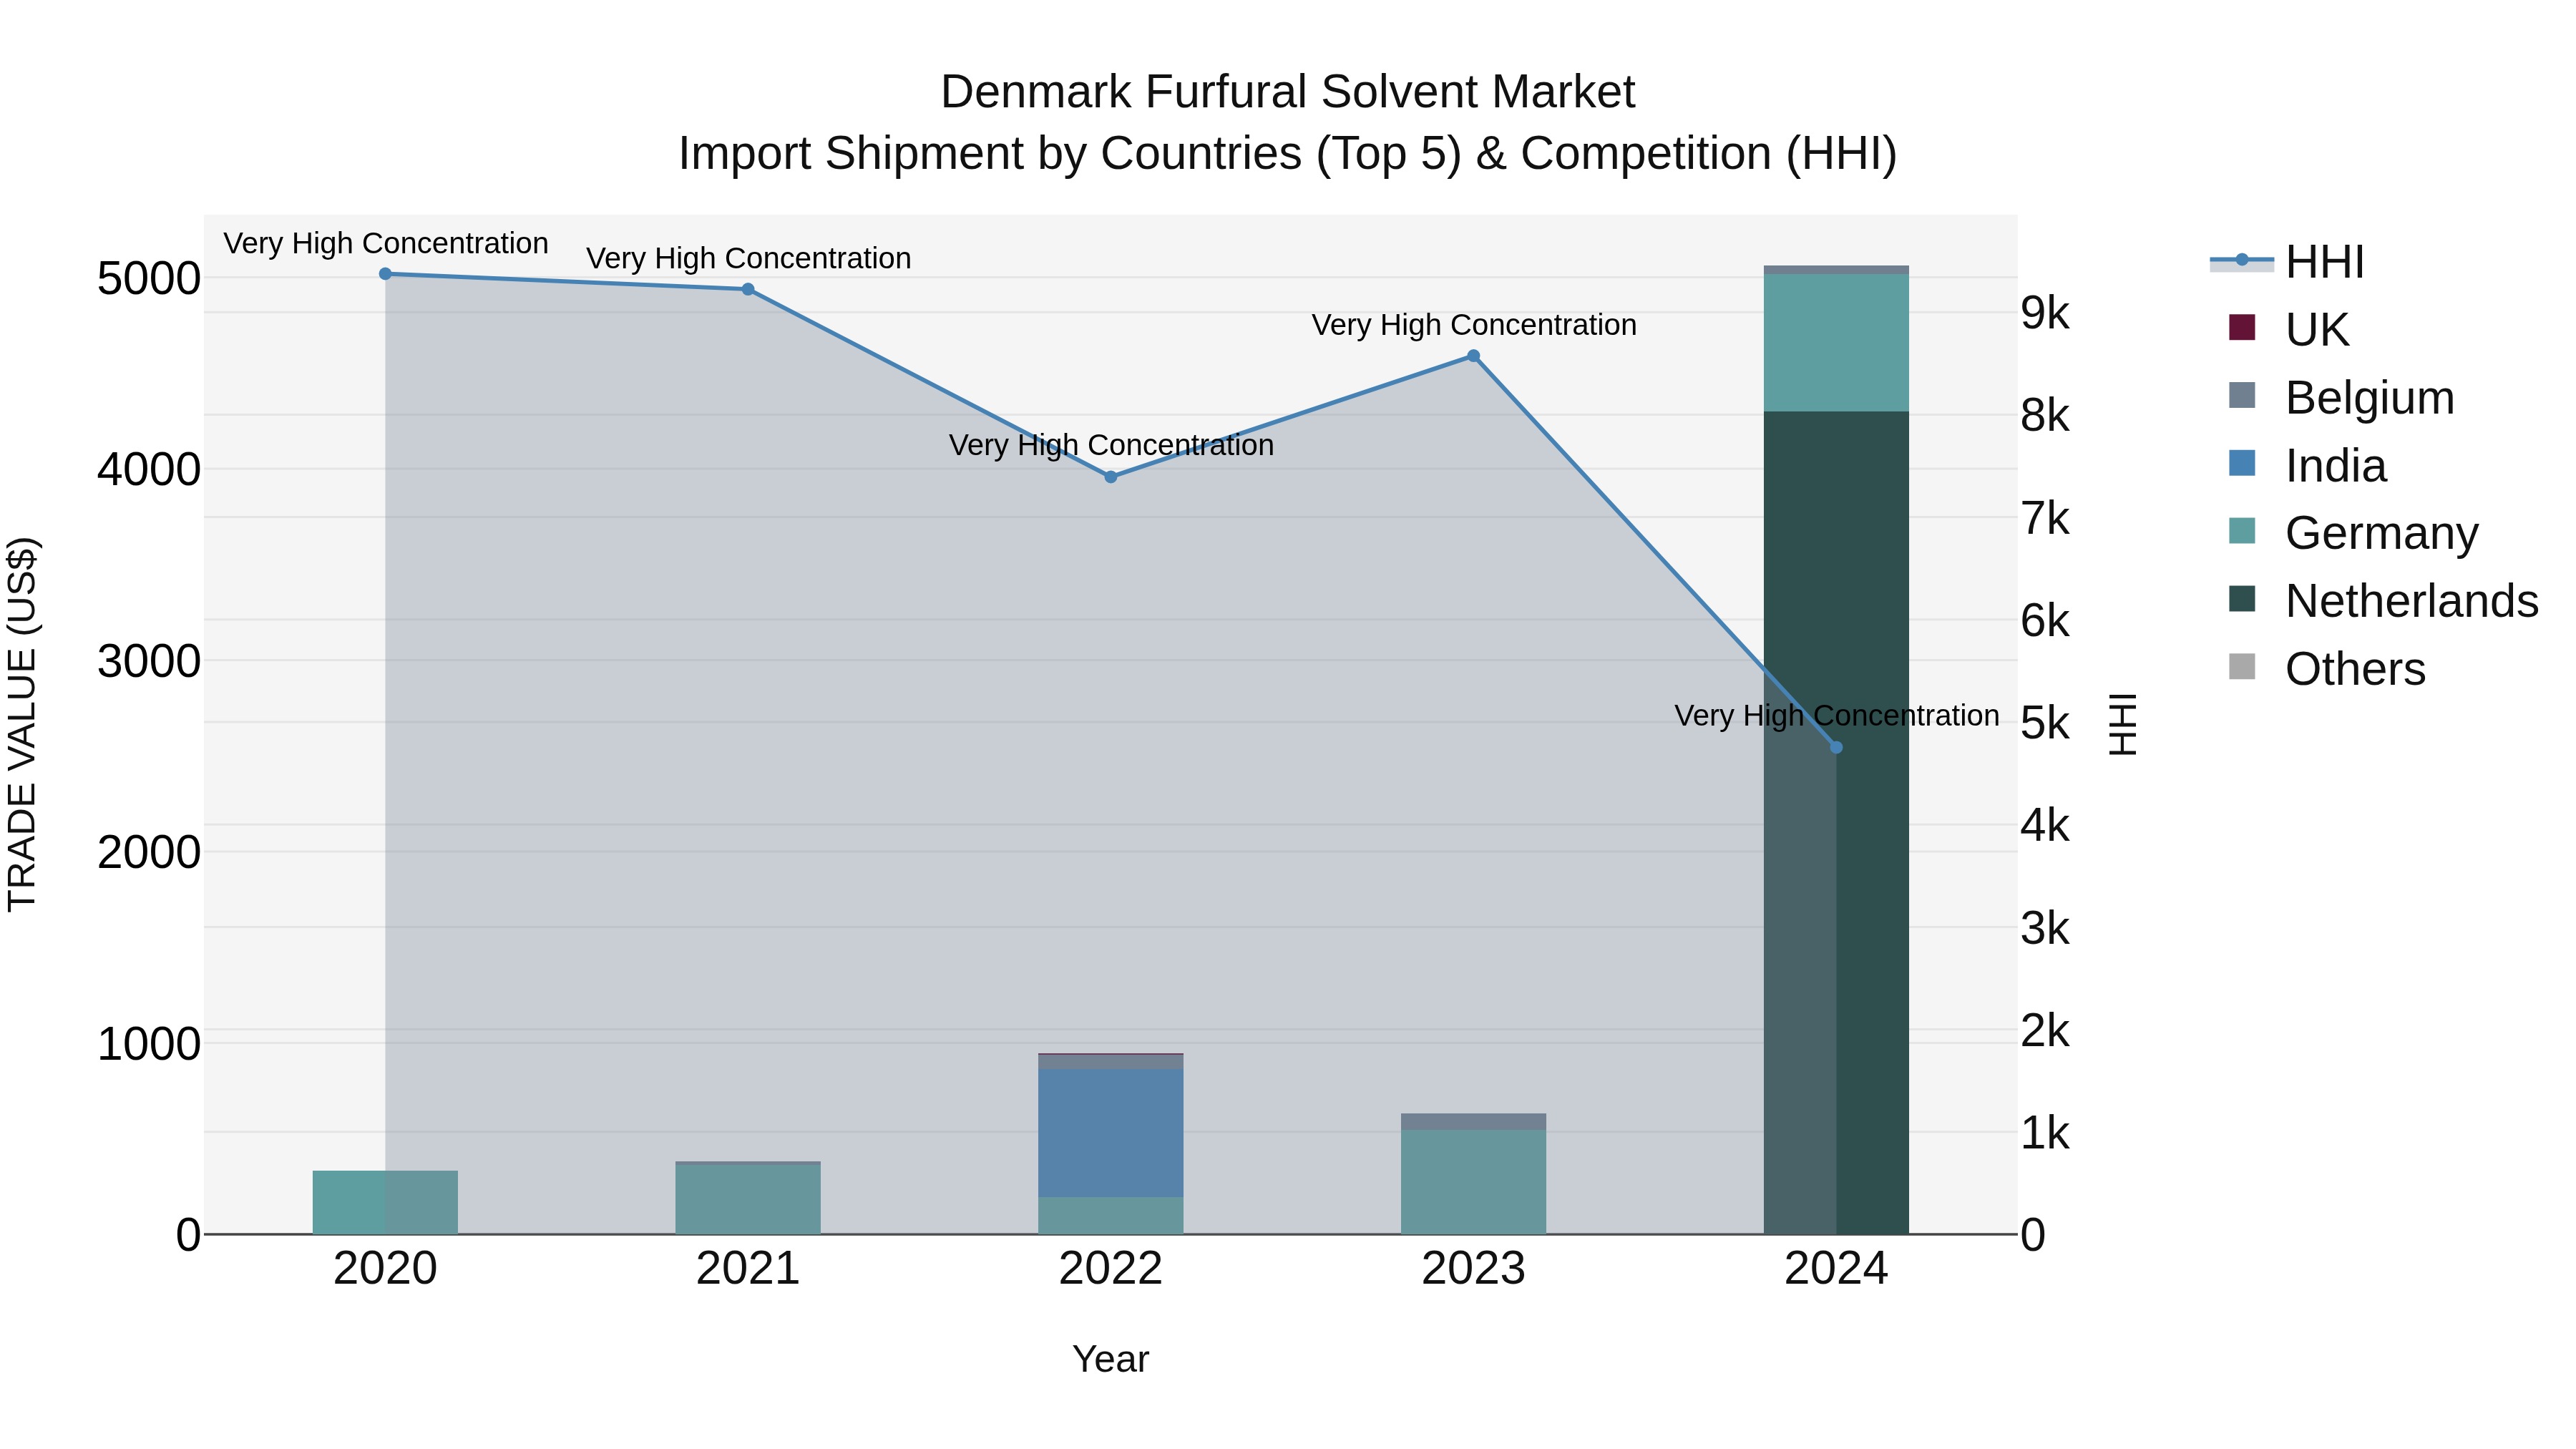Click the India blue legend swatch

point(2242,463)
